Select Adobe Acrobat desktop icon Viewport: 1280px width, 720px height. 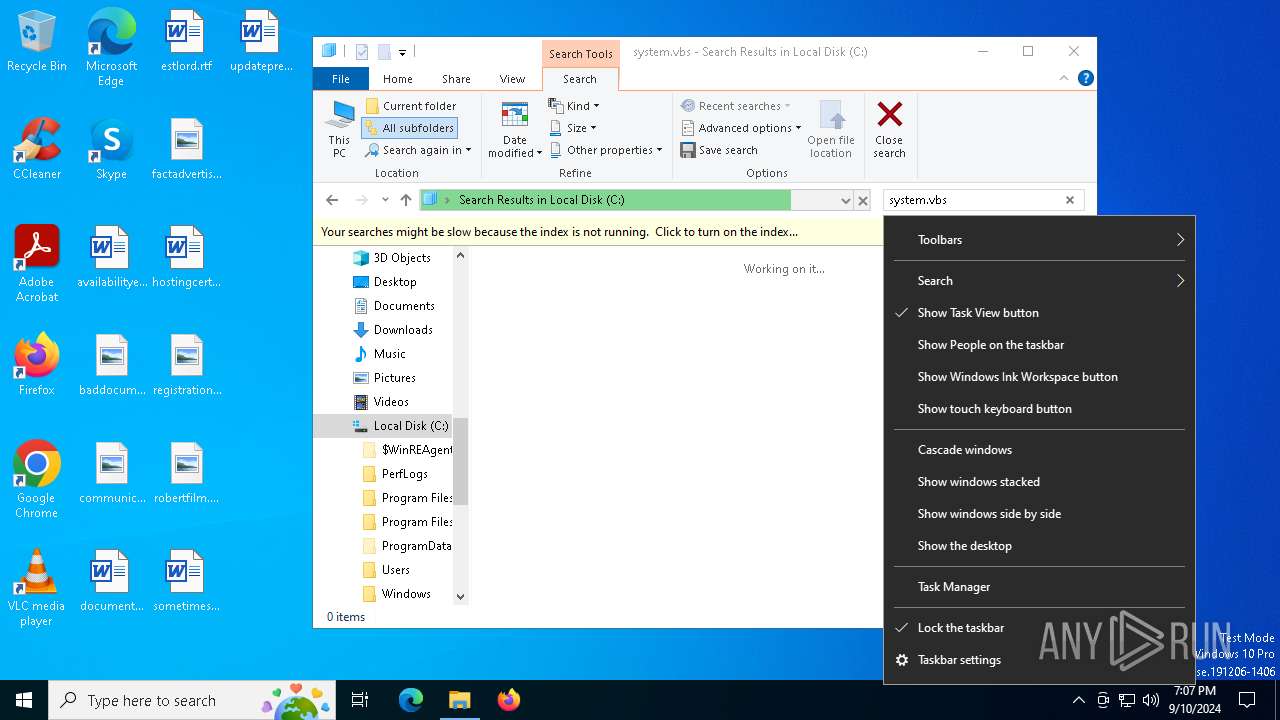point(37,264)
